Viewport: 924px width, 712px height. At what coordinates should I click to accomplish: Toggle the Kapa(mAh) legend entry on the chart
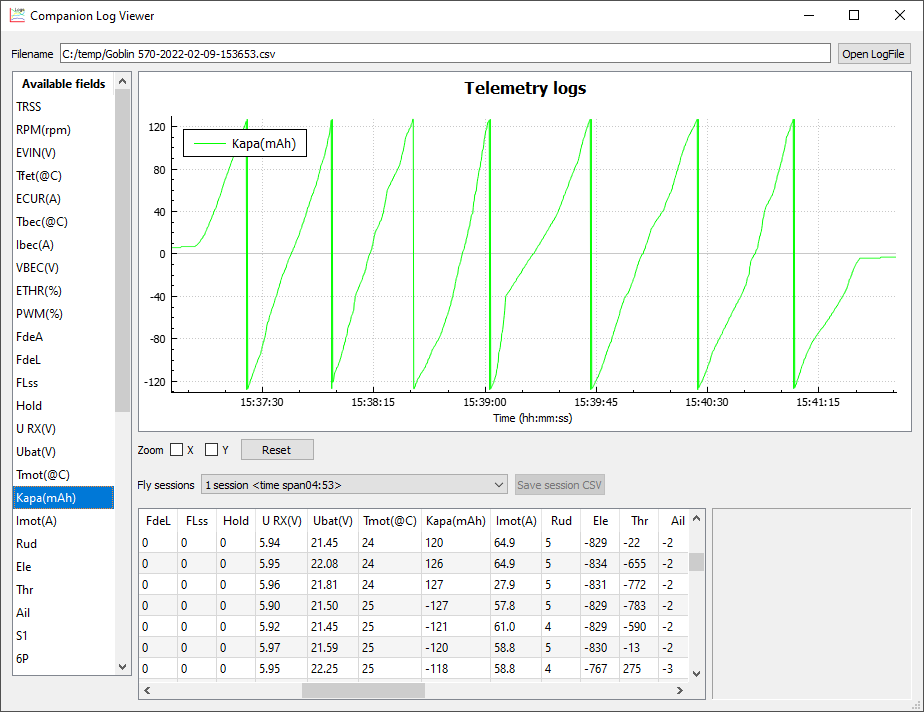[244, 142]
